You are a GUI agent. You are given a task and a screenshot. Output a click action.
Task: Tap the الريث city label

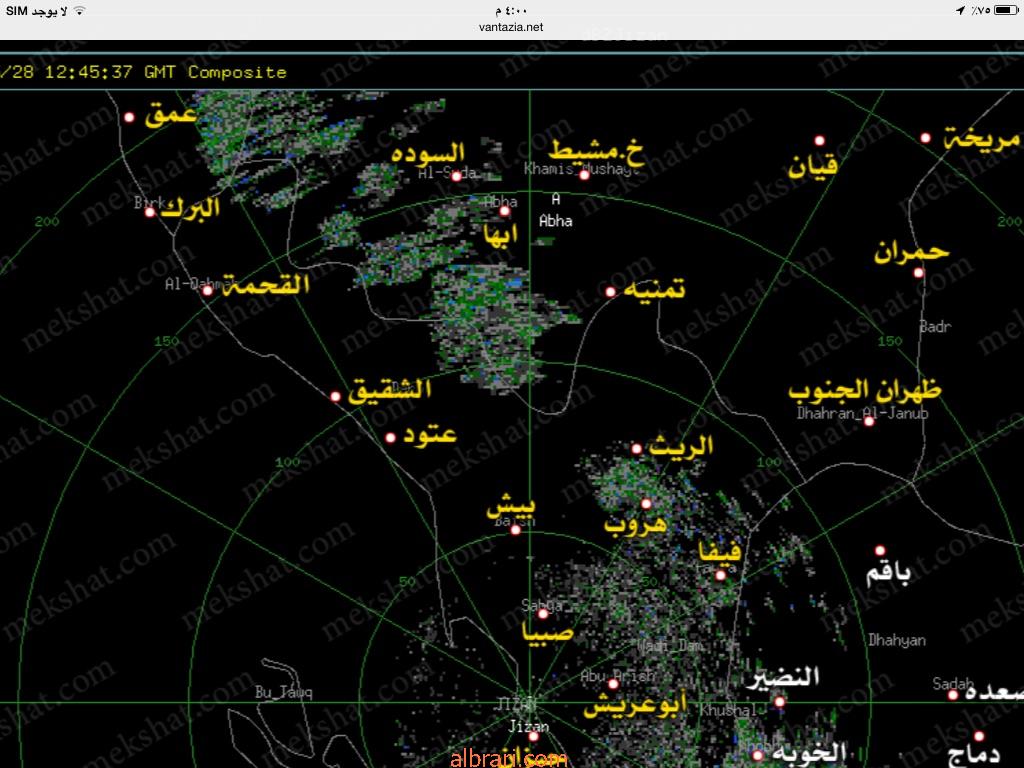pos(681,446)
